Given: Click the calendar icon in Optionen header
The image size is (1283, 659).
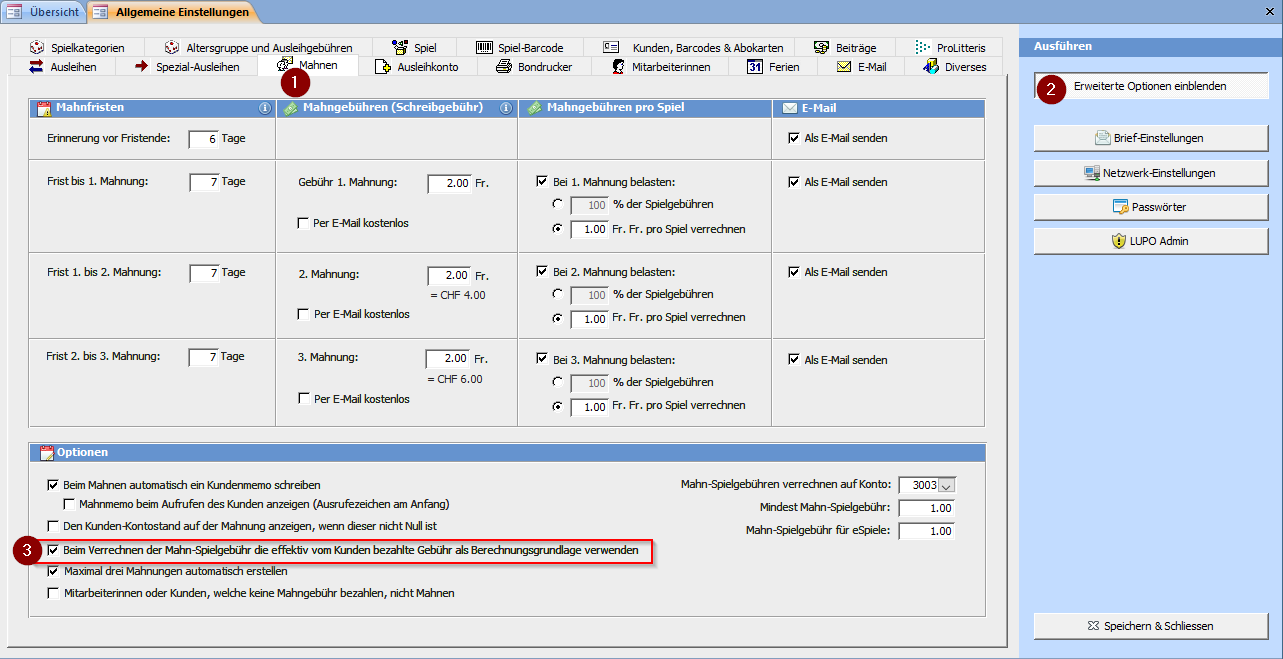Looking at the screenshot, I should click(46, 453).
